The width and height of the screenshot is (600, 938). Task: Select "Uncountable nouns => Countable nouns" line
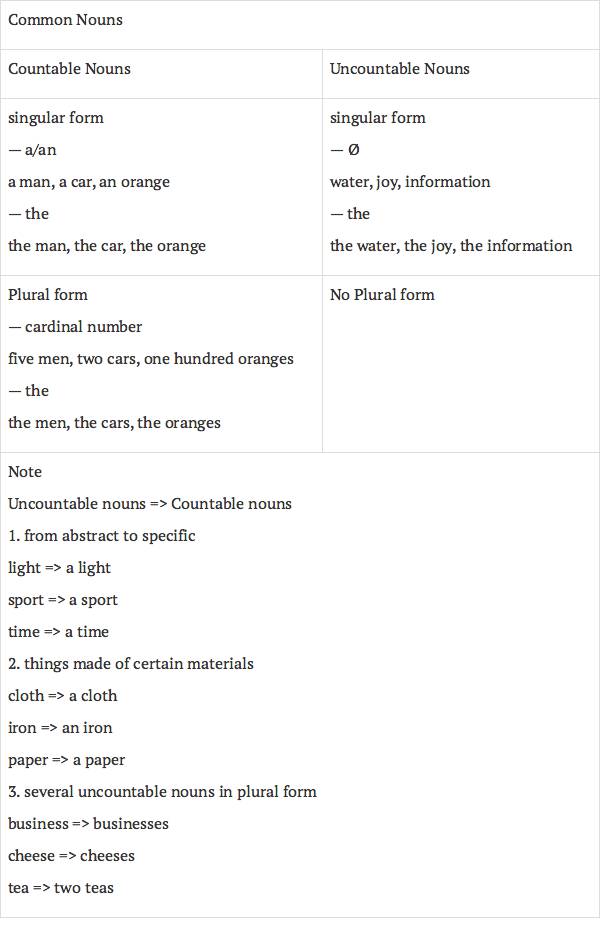click(150, 504)
